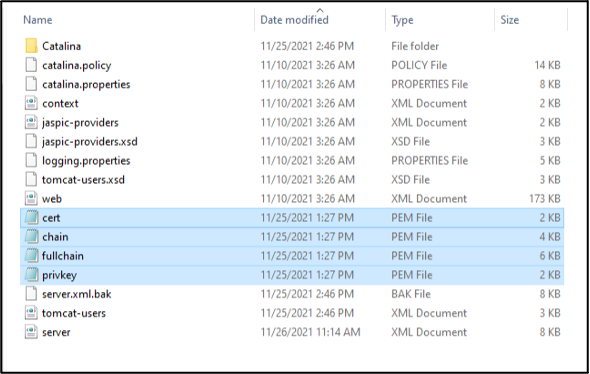Click the tomcat-users XML document icon
590x374 pixels.
point(32,313)
